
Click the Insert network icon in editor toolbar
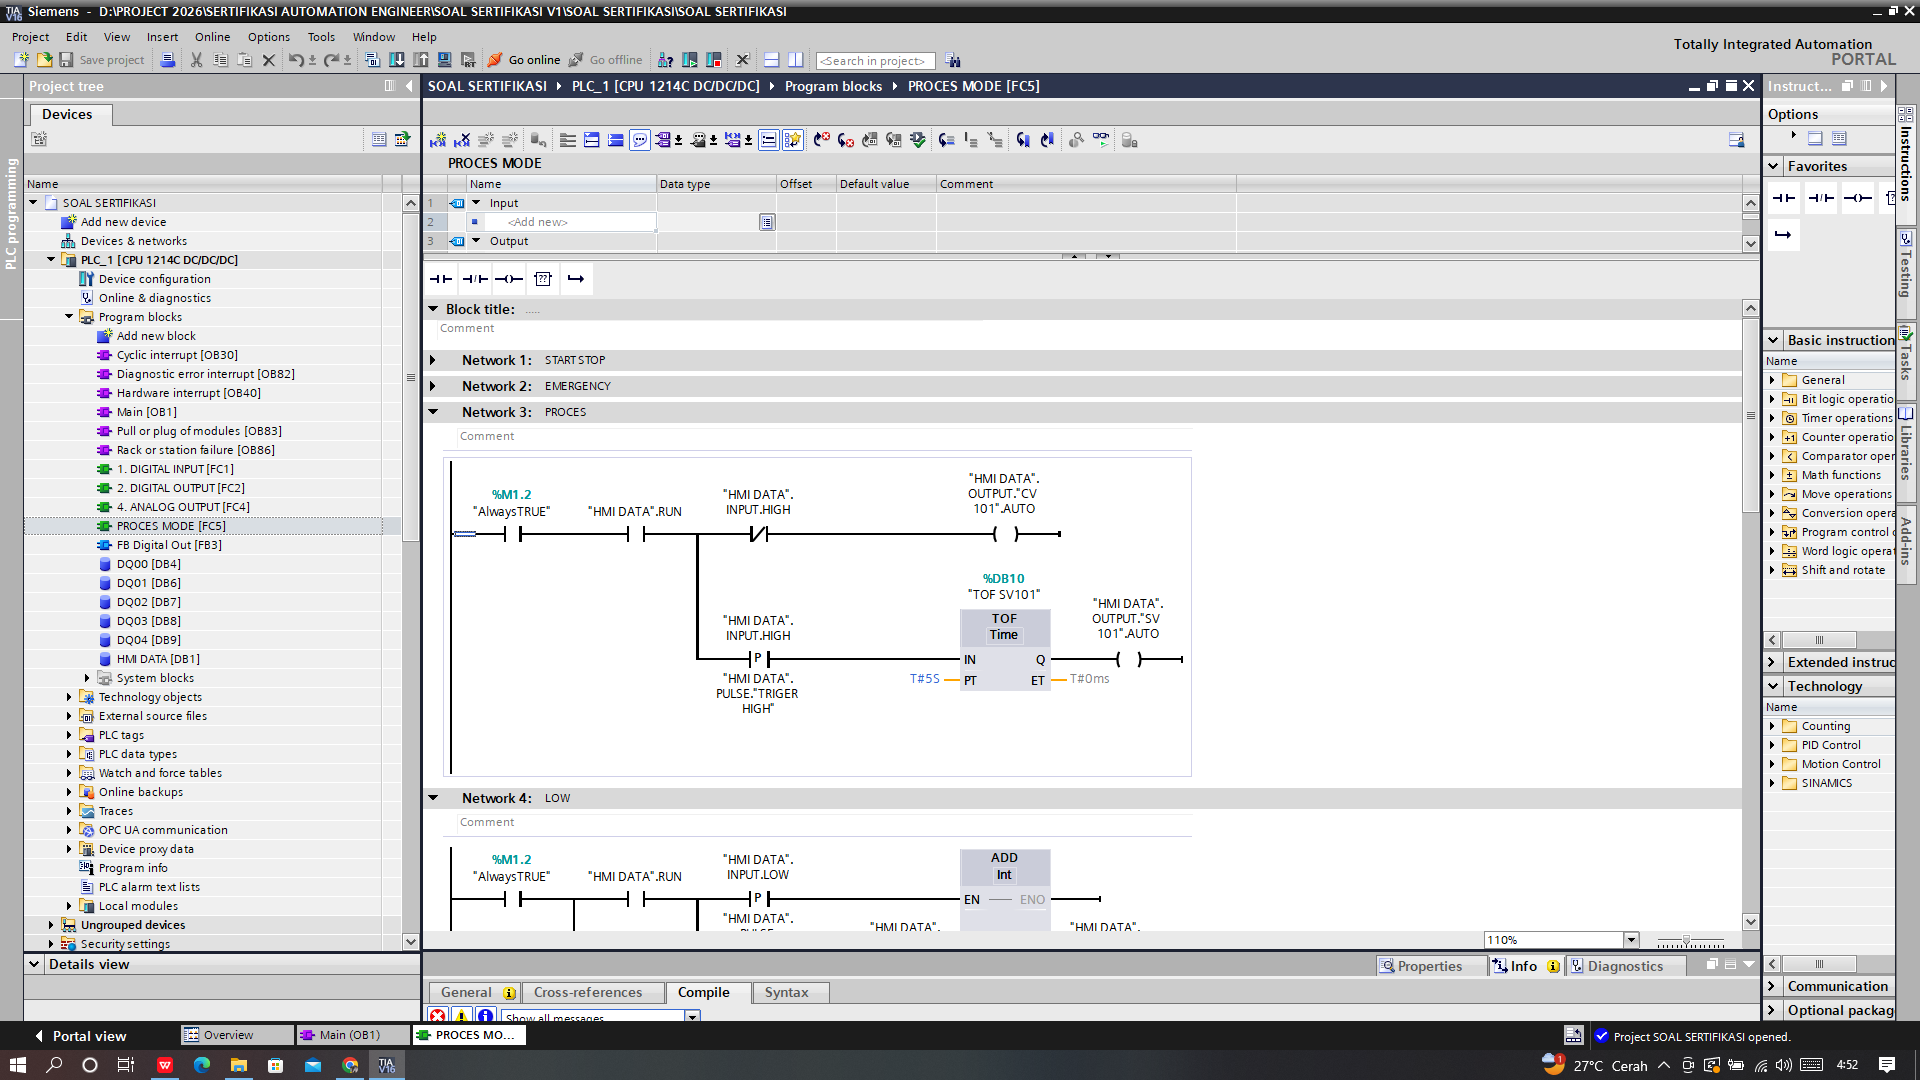[x=438, y=140]
